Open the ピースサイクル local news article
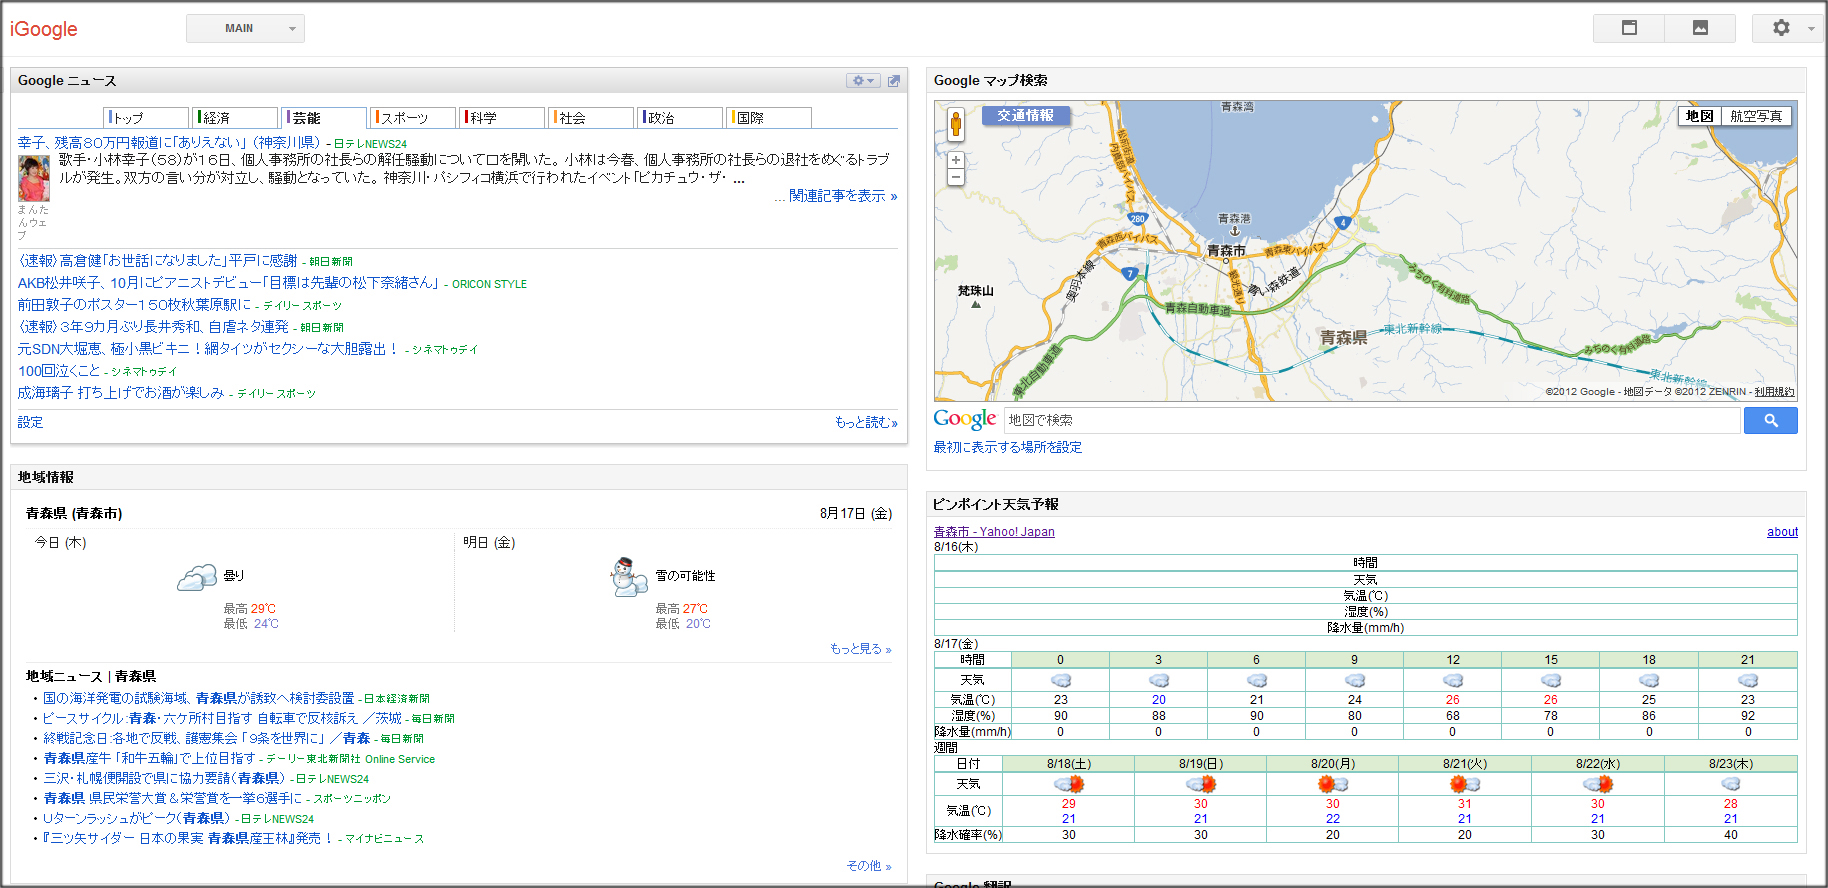The image size is (1828, 888). point(222,718)
